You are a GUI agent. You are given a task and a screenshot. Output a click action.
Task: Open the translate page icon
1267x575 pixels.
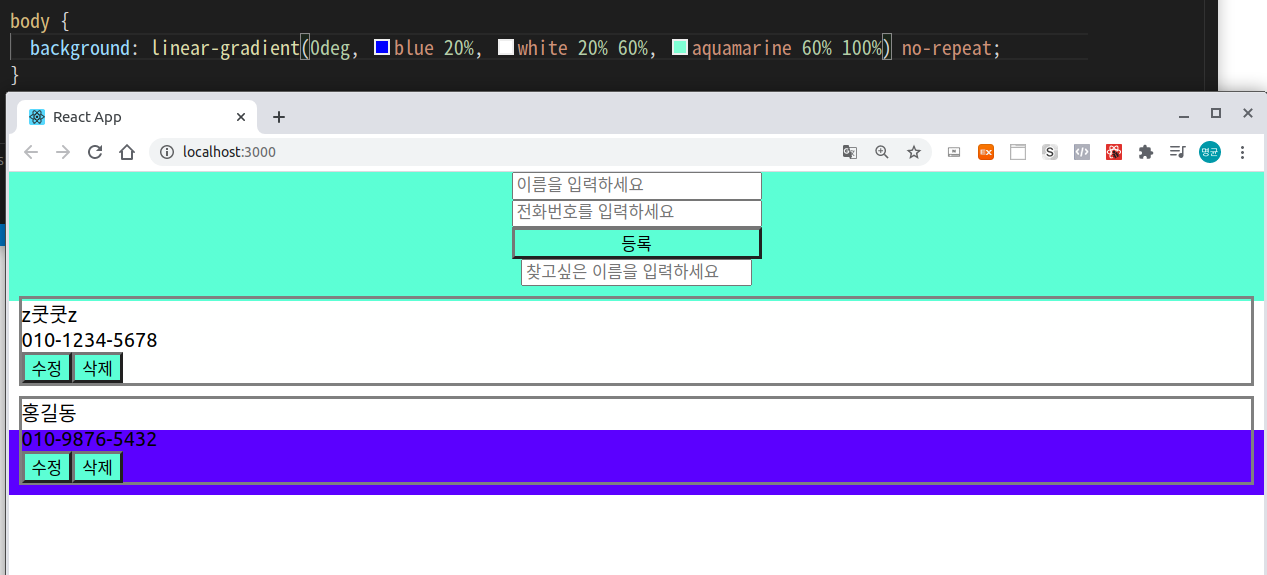coord(850,152)
